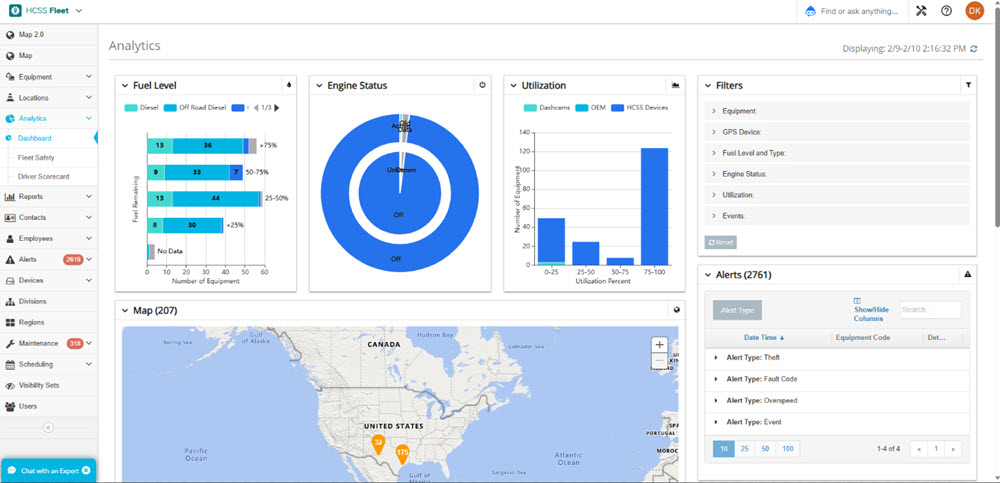The height and width of the screenshot is (483, 1000).
Task: Expand Fuel Level and Type filter
Action: [837, 153]
